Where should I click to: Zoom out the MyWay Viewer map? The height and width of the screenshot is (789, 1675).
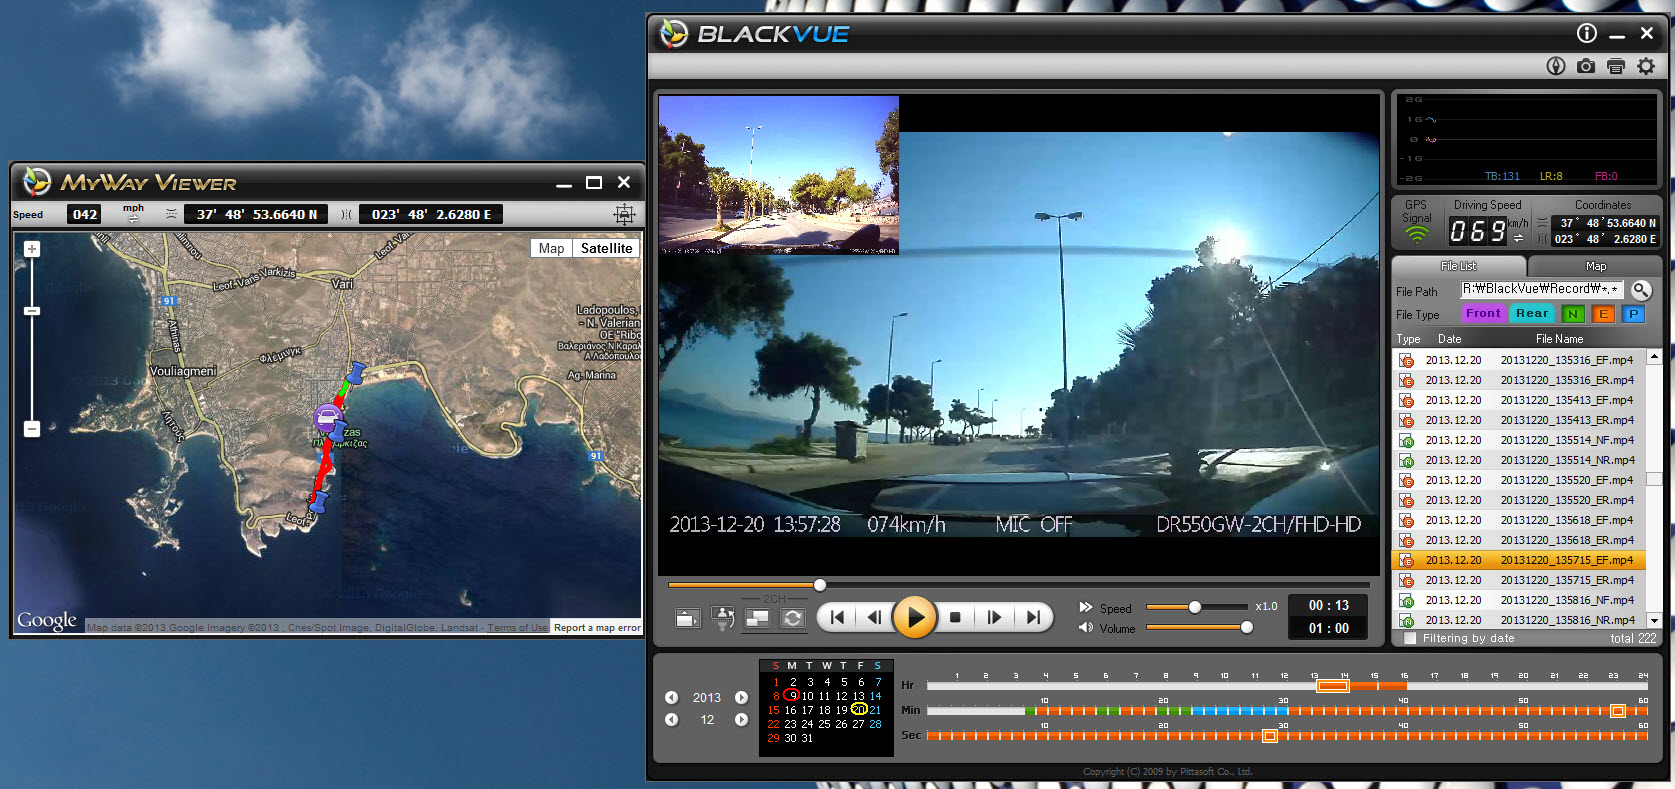(x=32, y=429)
